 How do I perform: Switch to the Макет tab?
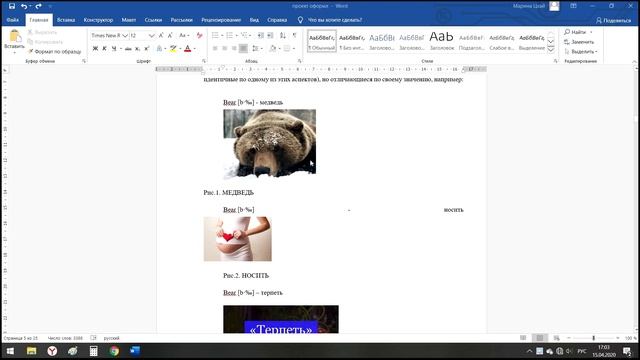[129, 20]
